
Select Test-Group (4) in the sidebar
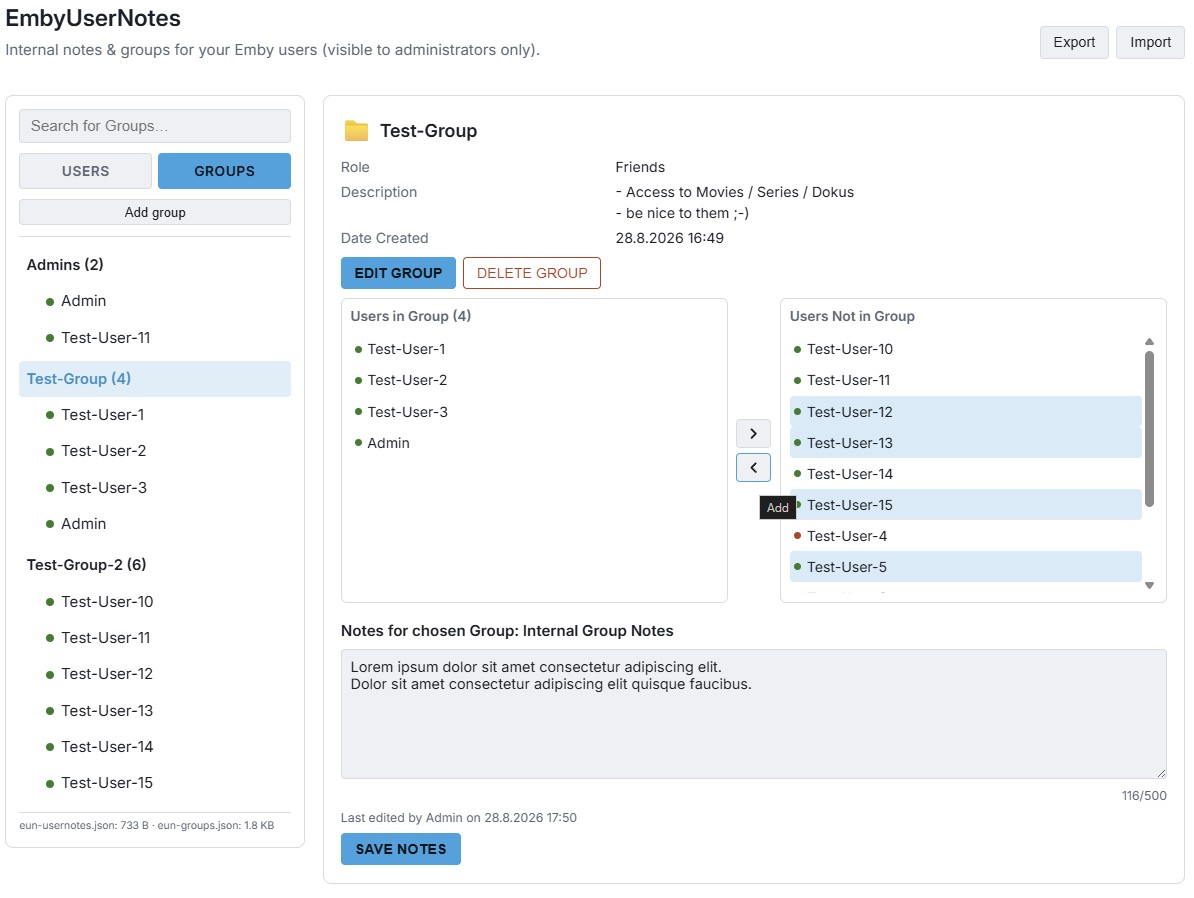click(155, 379)
